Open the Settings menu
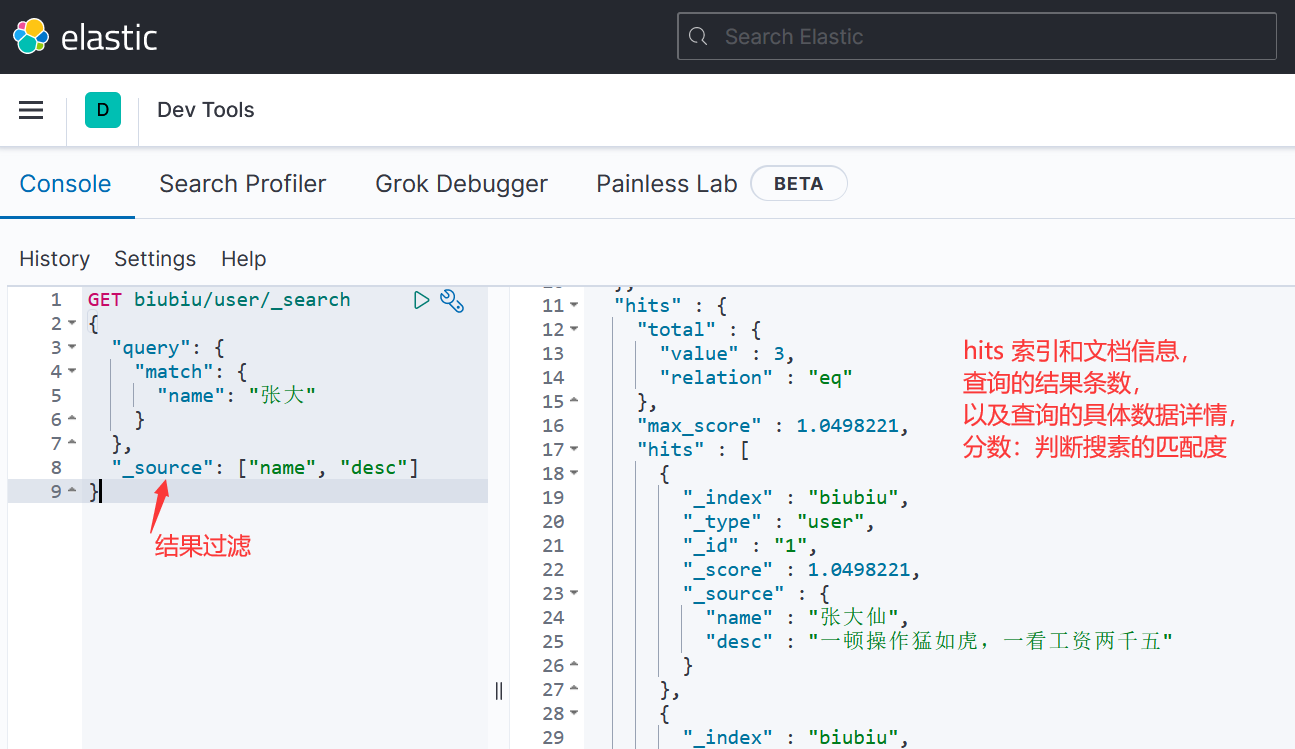 click(155, 259)
